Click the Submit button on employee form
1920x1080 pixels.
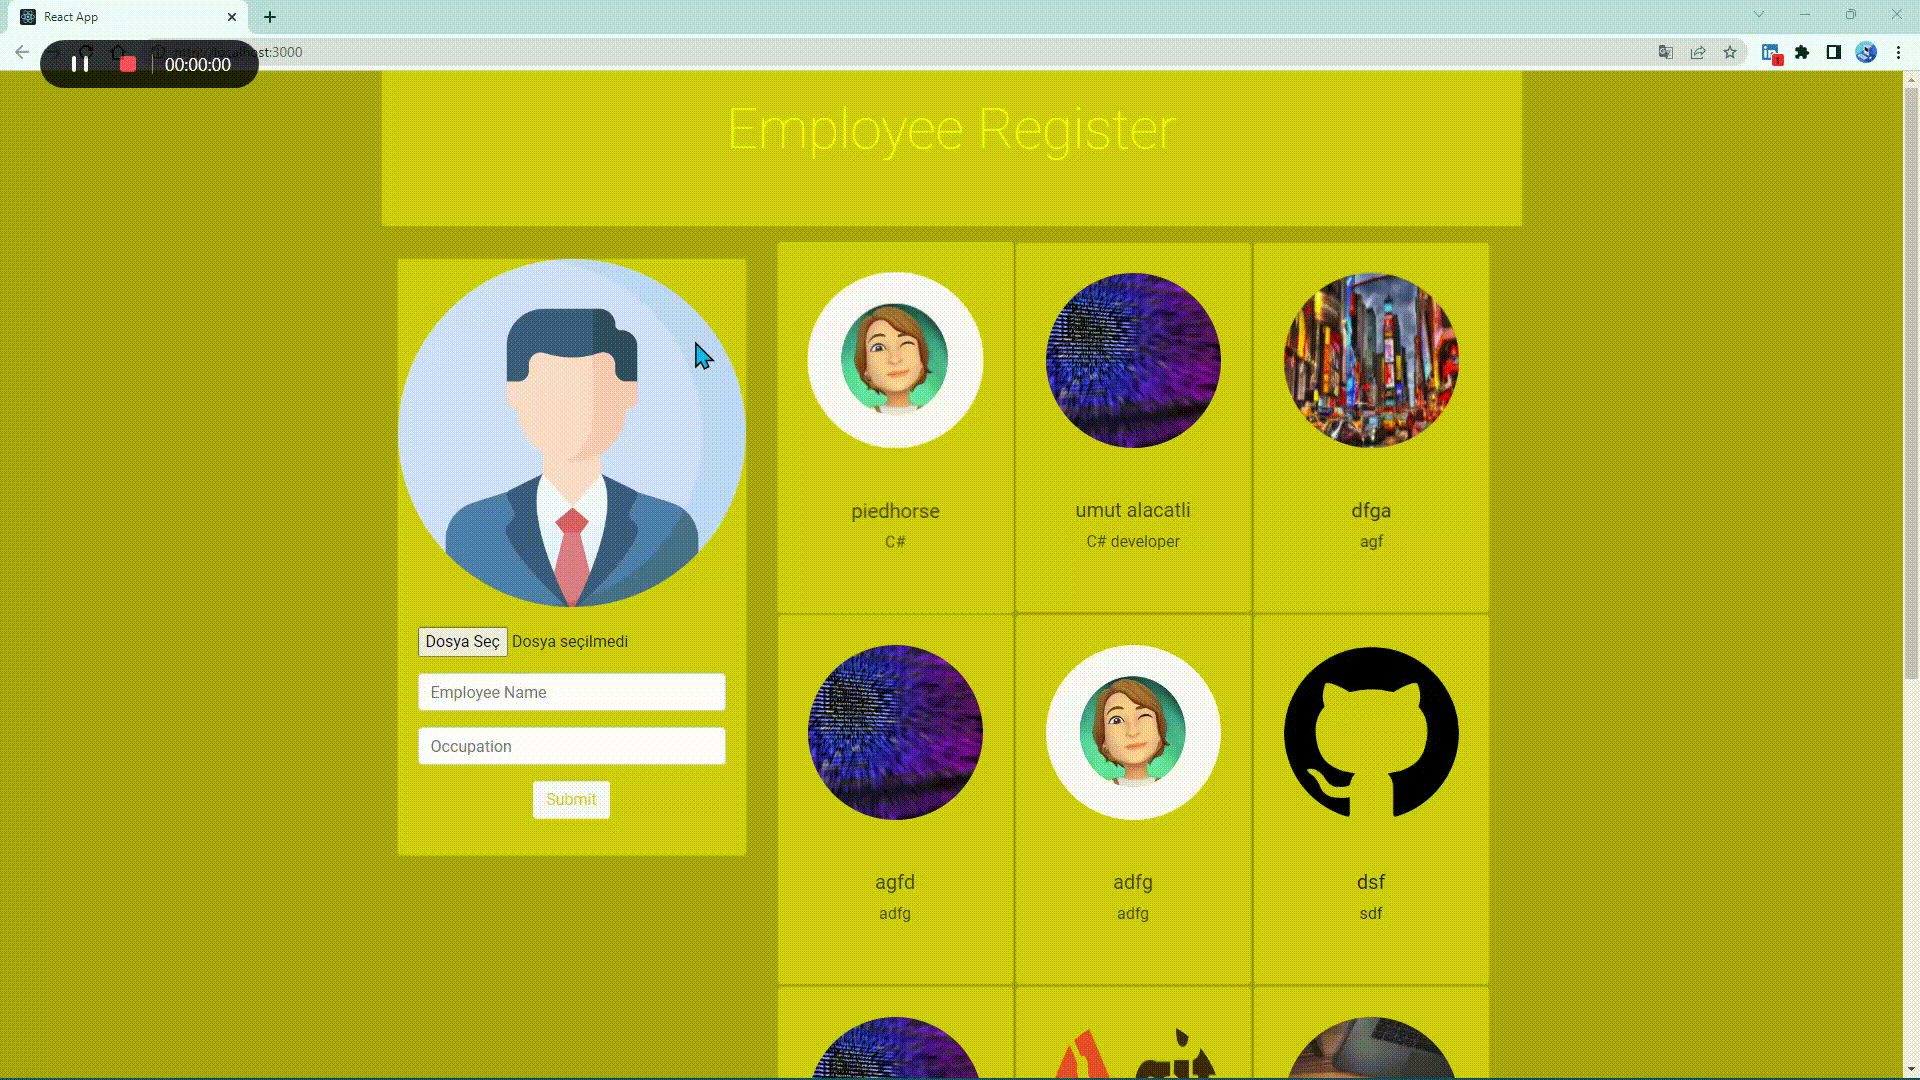[x=571, y=798]
